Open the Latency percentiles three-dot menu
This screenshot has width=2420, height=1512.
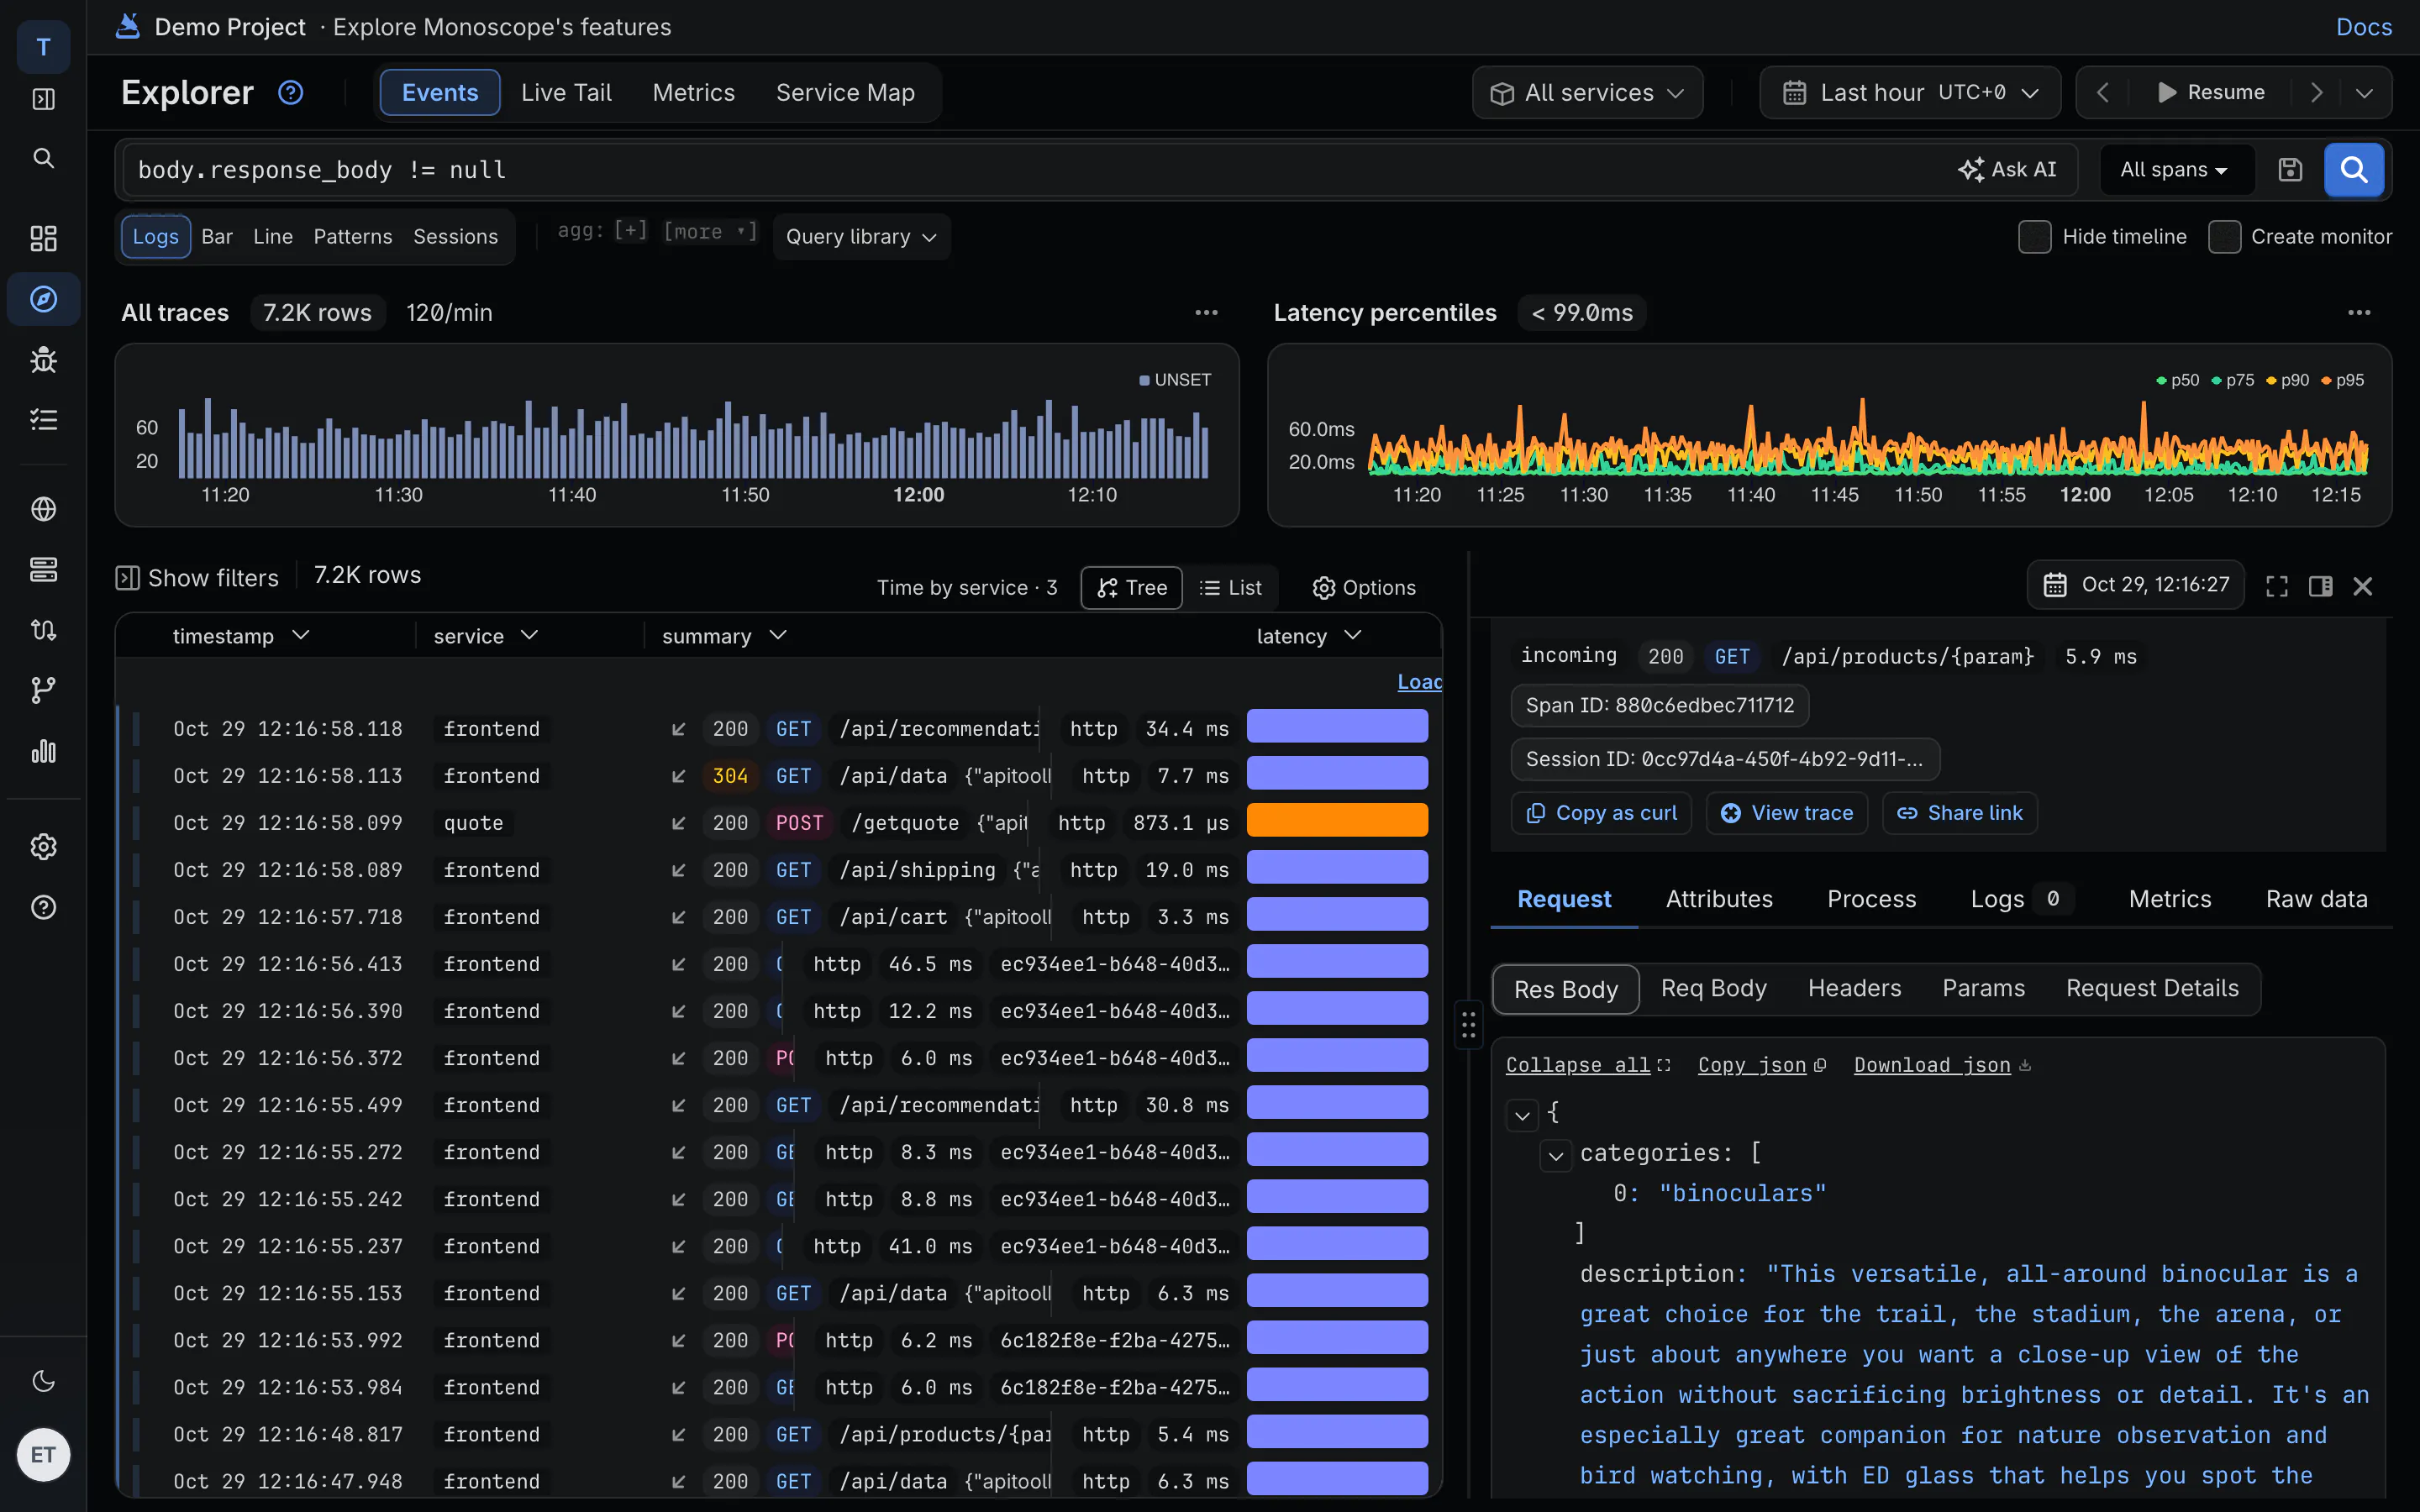(x=2359, y=313)
